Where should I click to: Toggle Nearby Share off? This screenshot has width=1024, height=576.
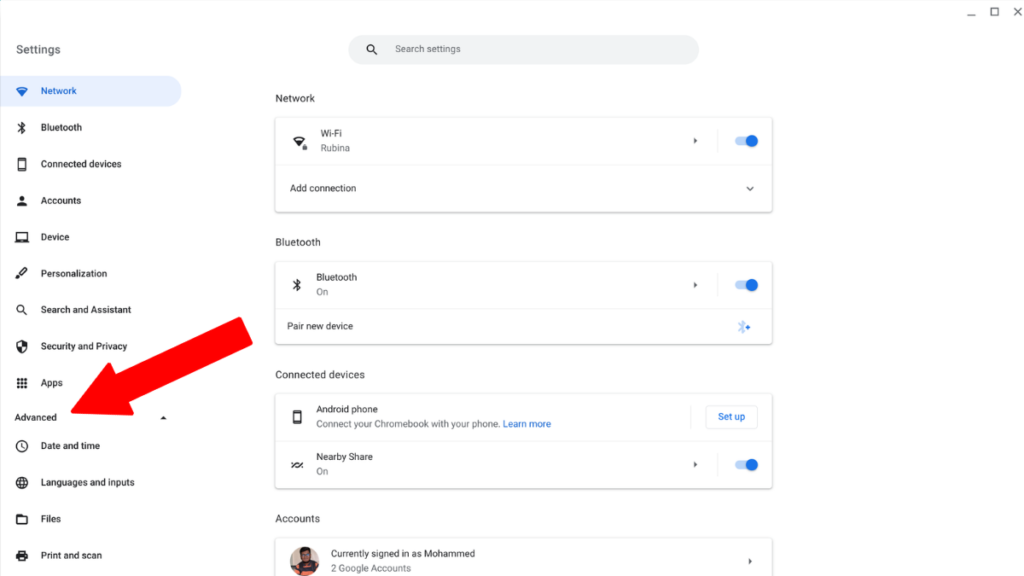pyautogui.click(x=745, y=464)
